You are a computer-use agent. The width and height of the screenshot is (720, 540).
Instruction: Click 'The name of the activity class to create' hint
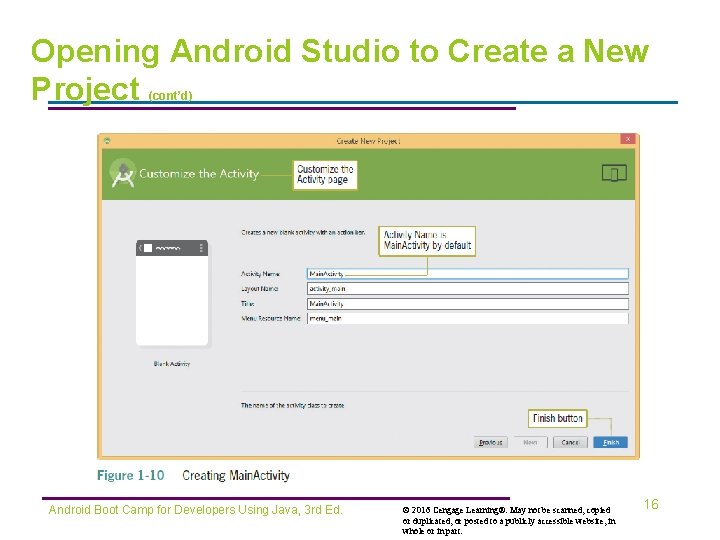(x=292, y=405)
